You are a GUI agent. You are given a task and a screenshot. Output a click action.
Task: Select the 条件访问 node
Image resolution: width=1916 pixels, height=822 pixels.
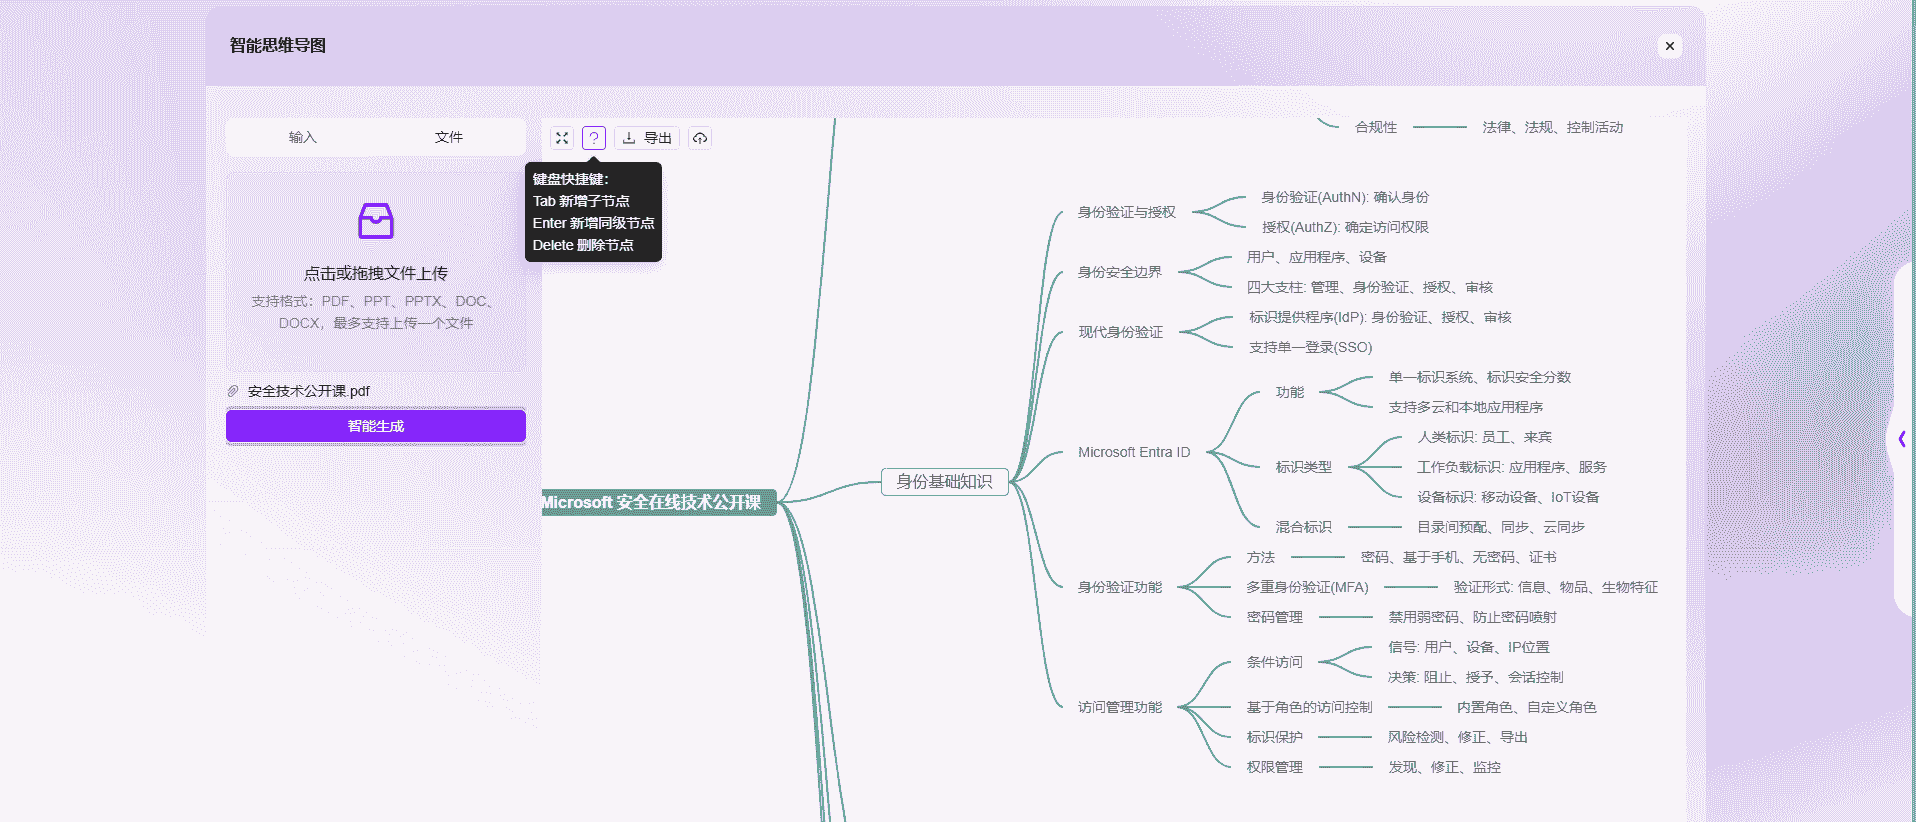coord(1274,662)
